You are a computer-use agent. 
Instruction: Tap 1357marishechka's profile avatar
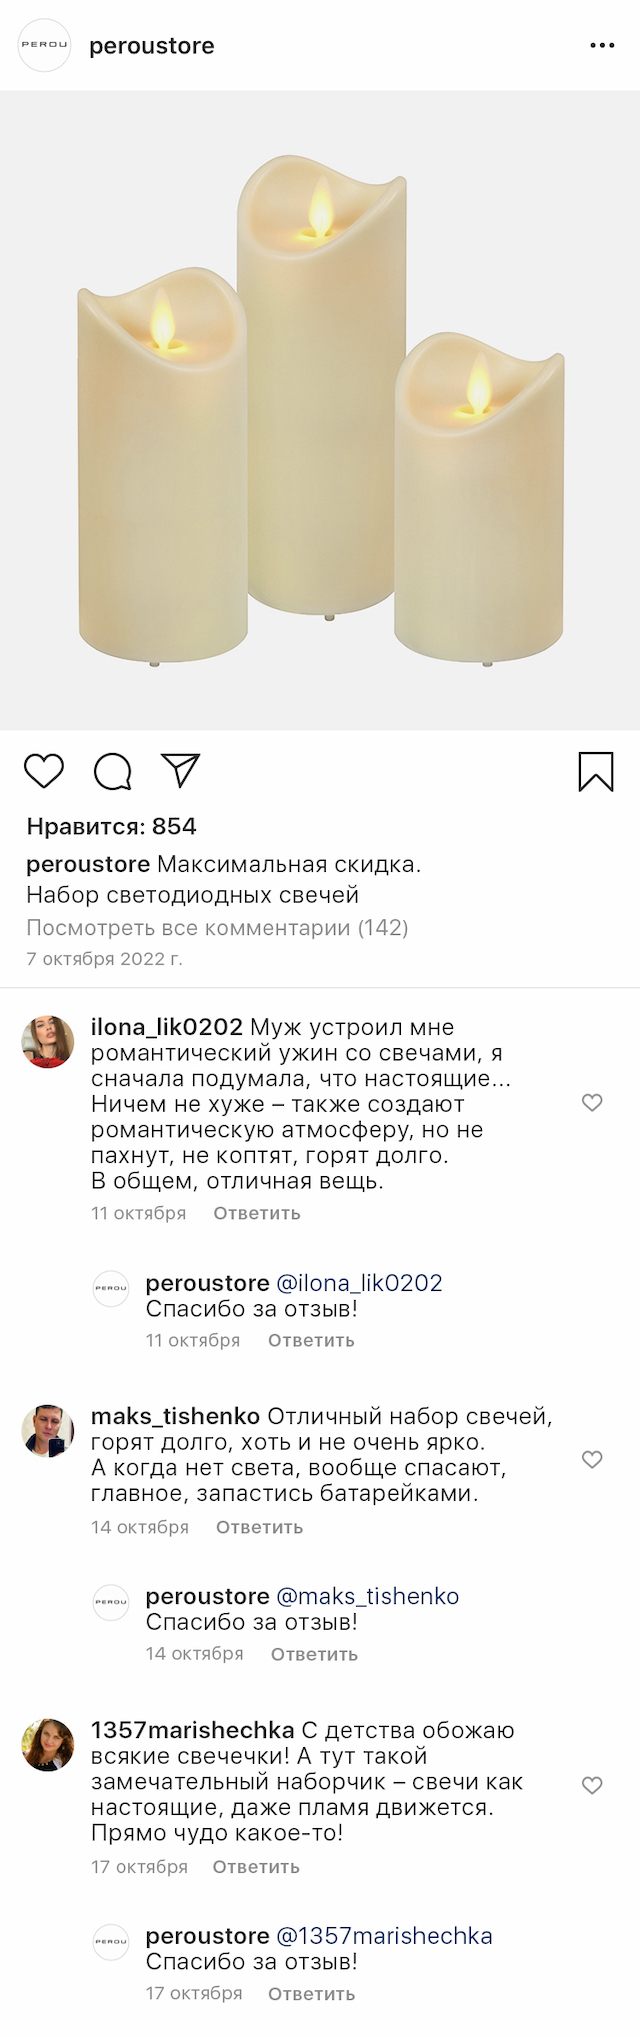[48, 1745]
